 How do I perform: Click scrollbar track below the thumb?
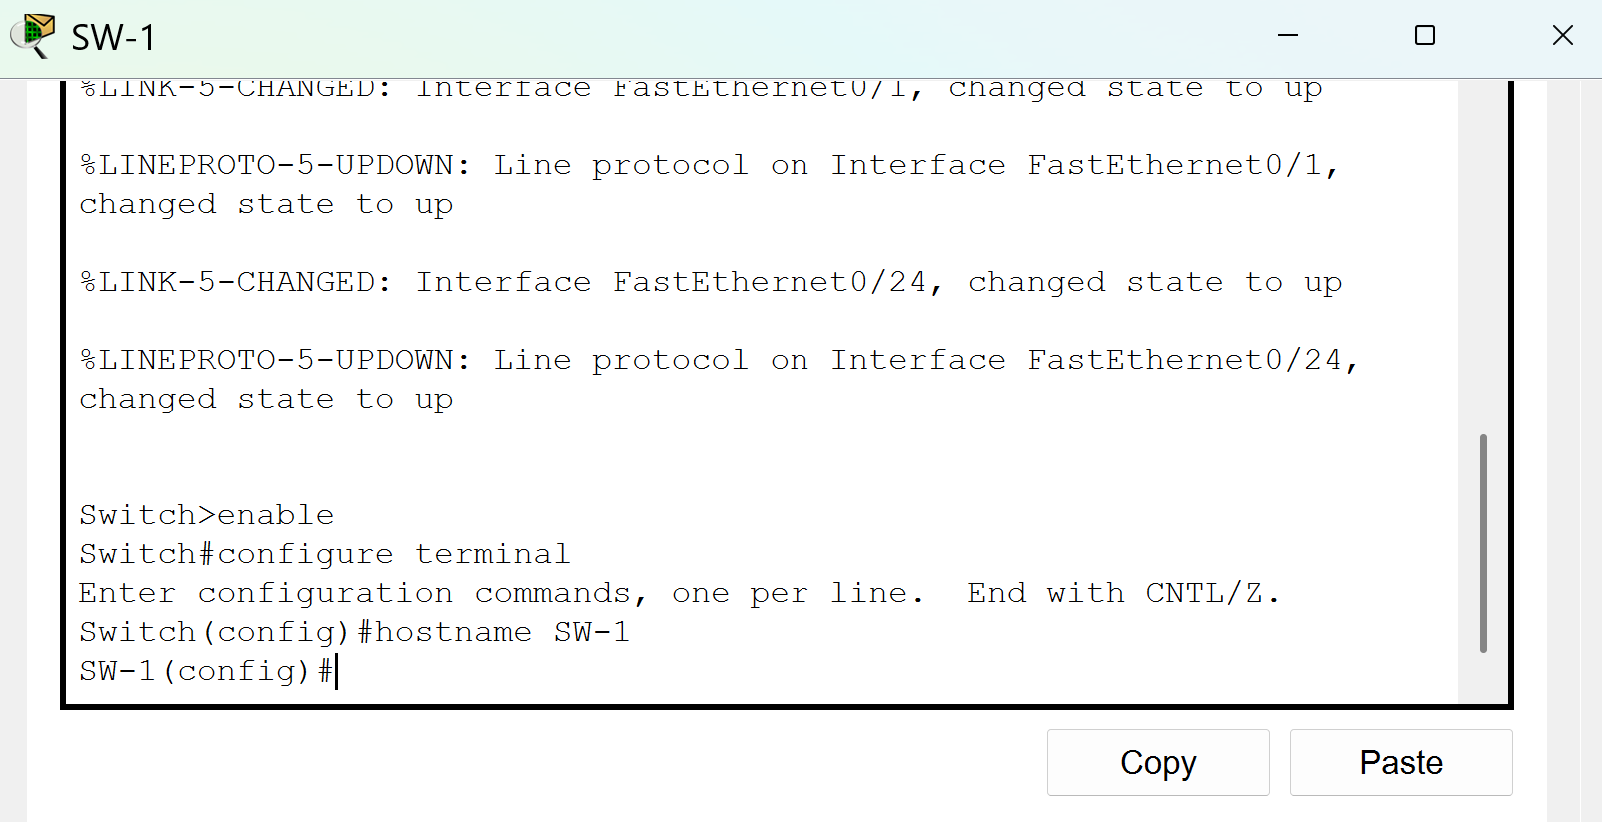[1483, 678]
